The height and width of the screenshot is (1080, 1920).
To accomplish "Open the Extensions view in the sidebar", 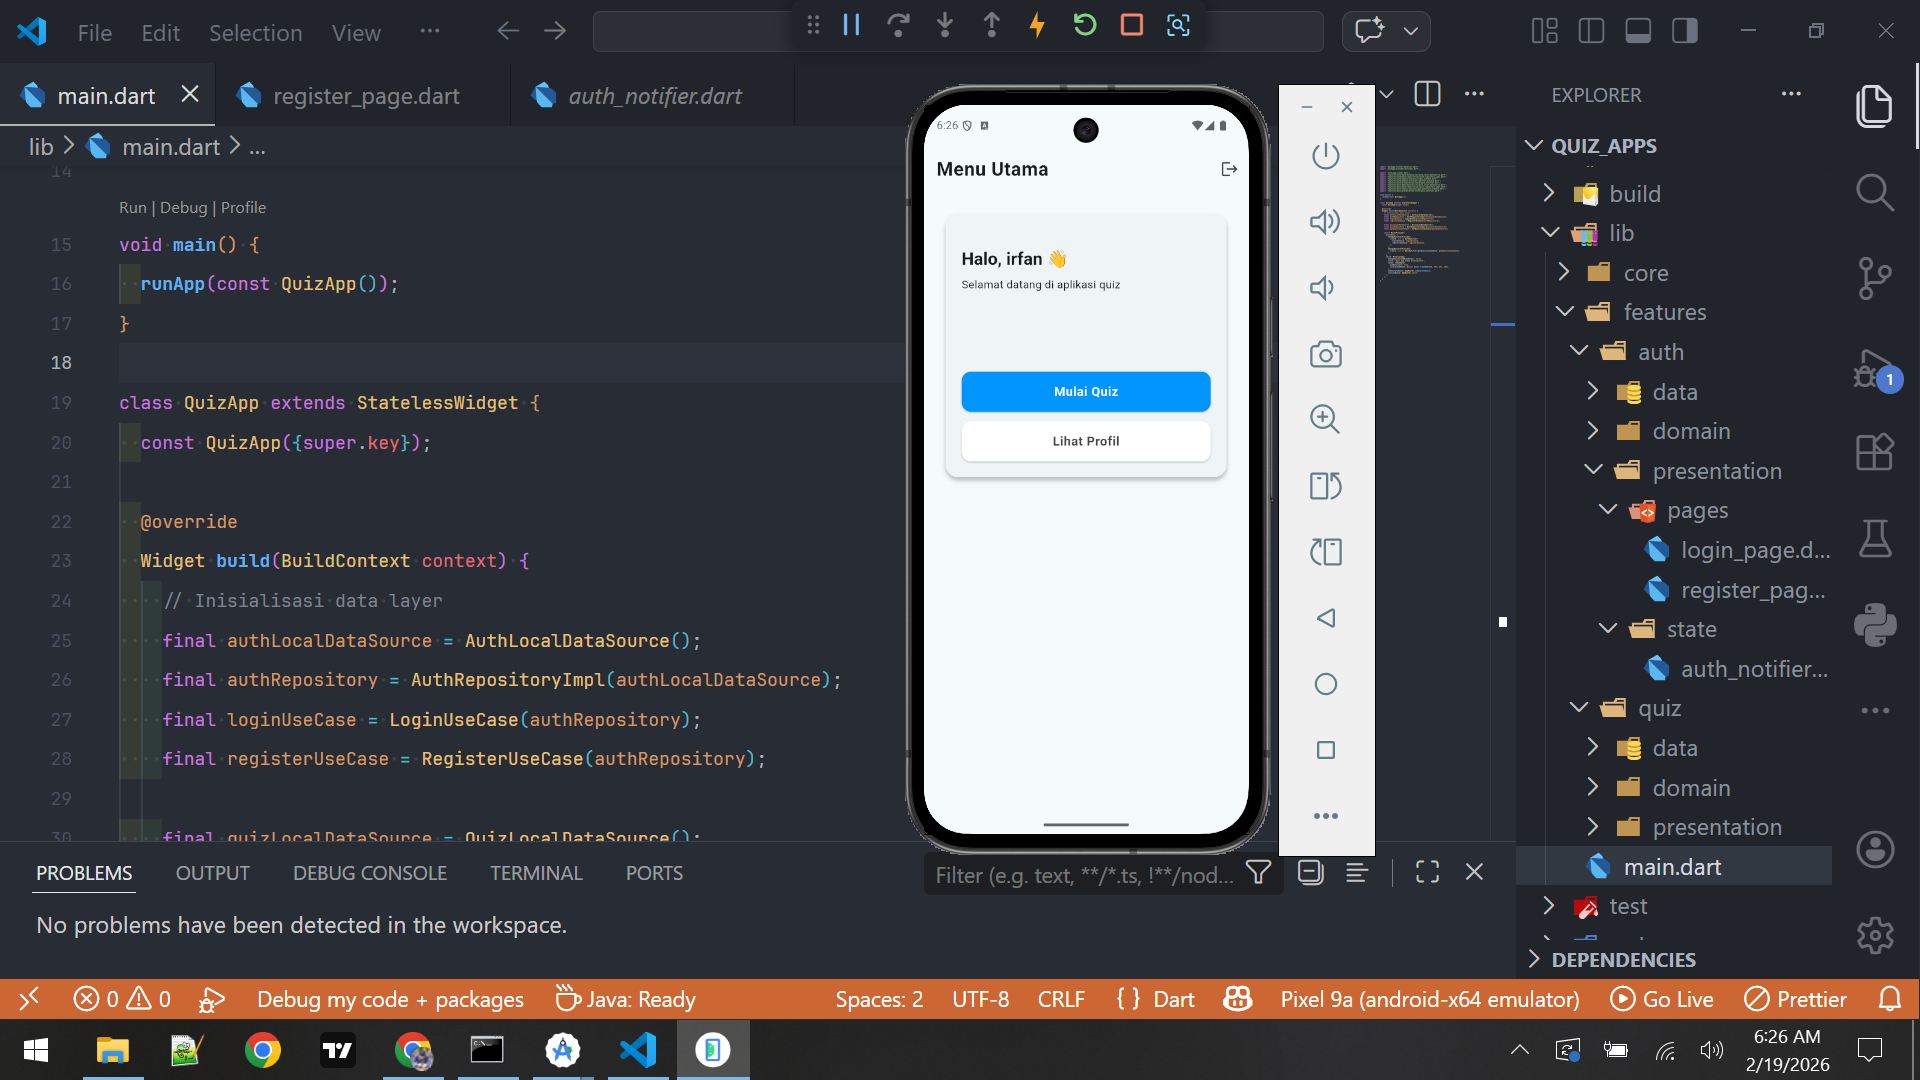I will click(1875, 452).
